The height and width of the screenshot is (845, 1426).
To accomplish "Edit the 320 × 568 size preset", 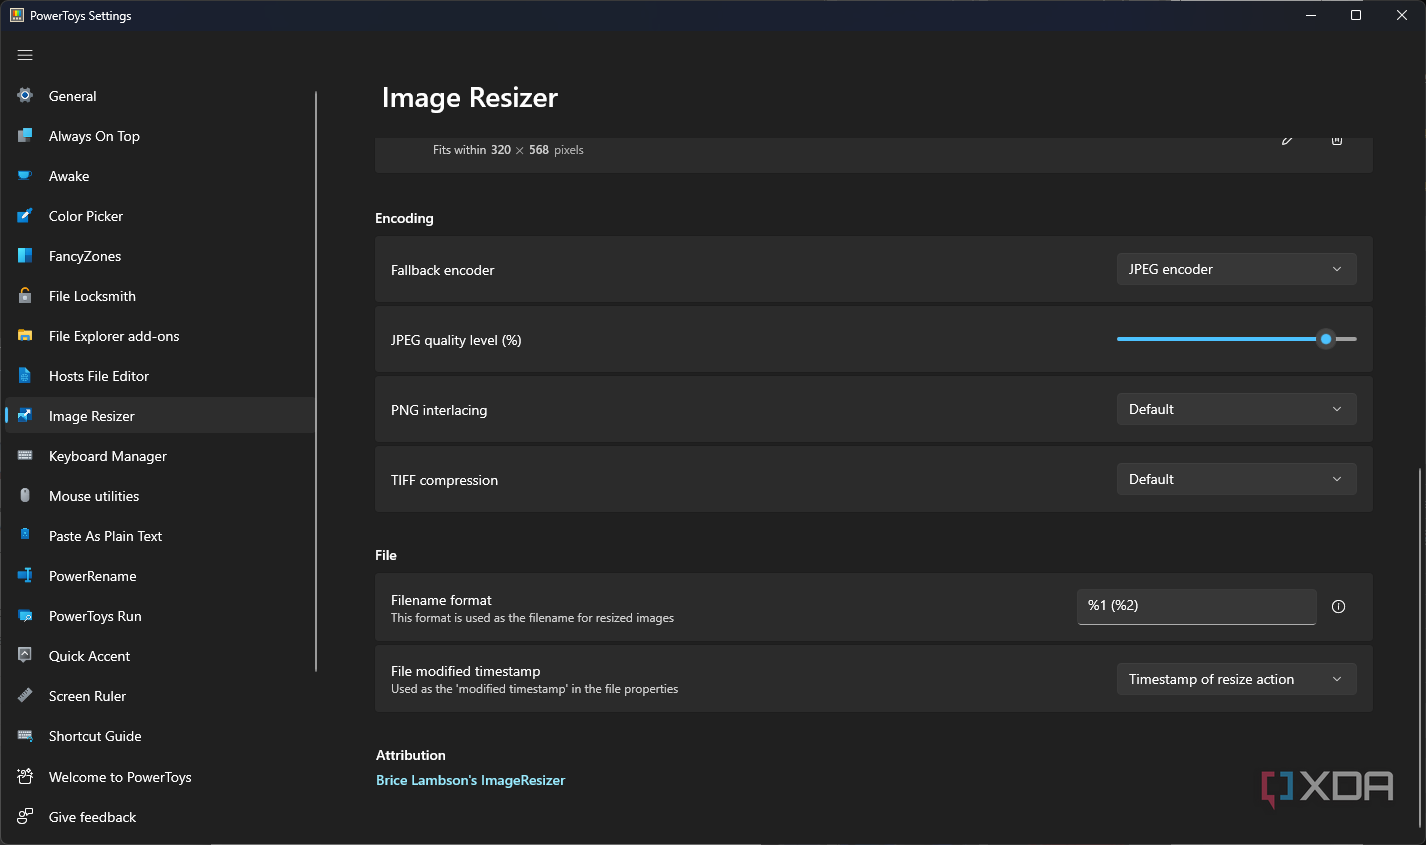I will click(1286, 141).
